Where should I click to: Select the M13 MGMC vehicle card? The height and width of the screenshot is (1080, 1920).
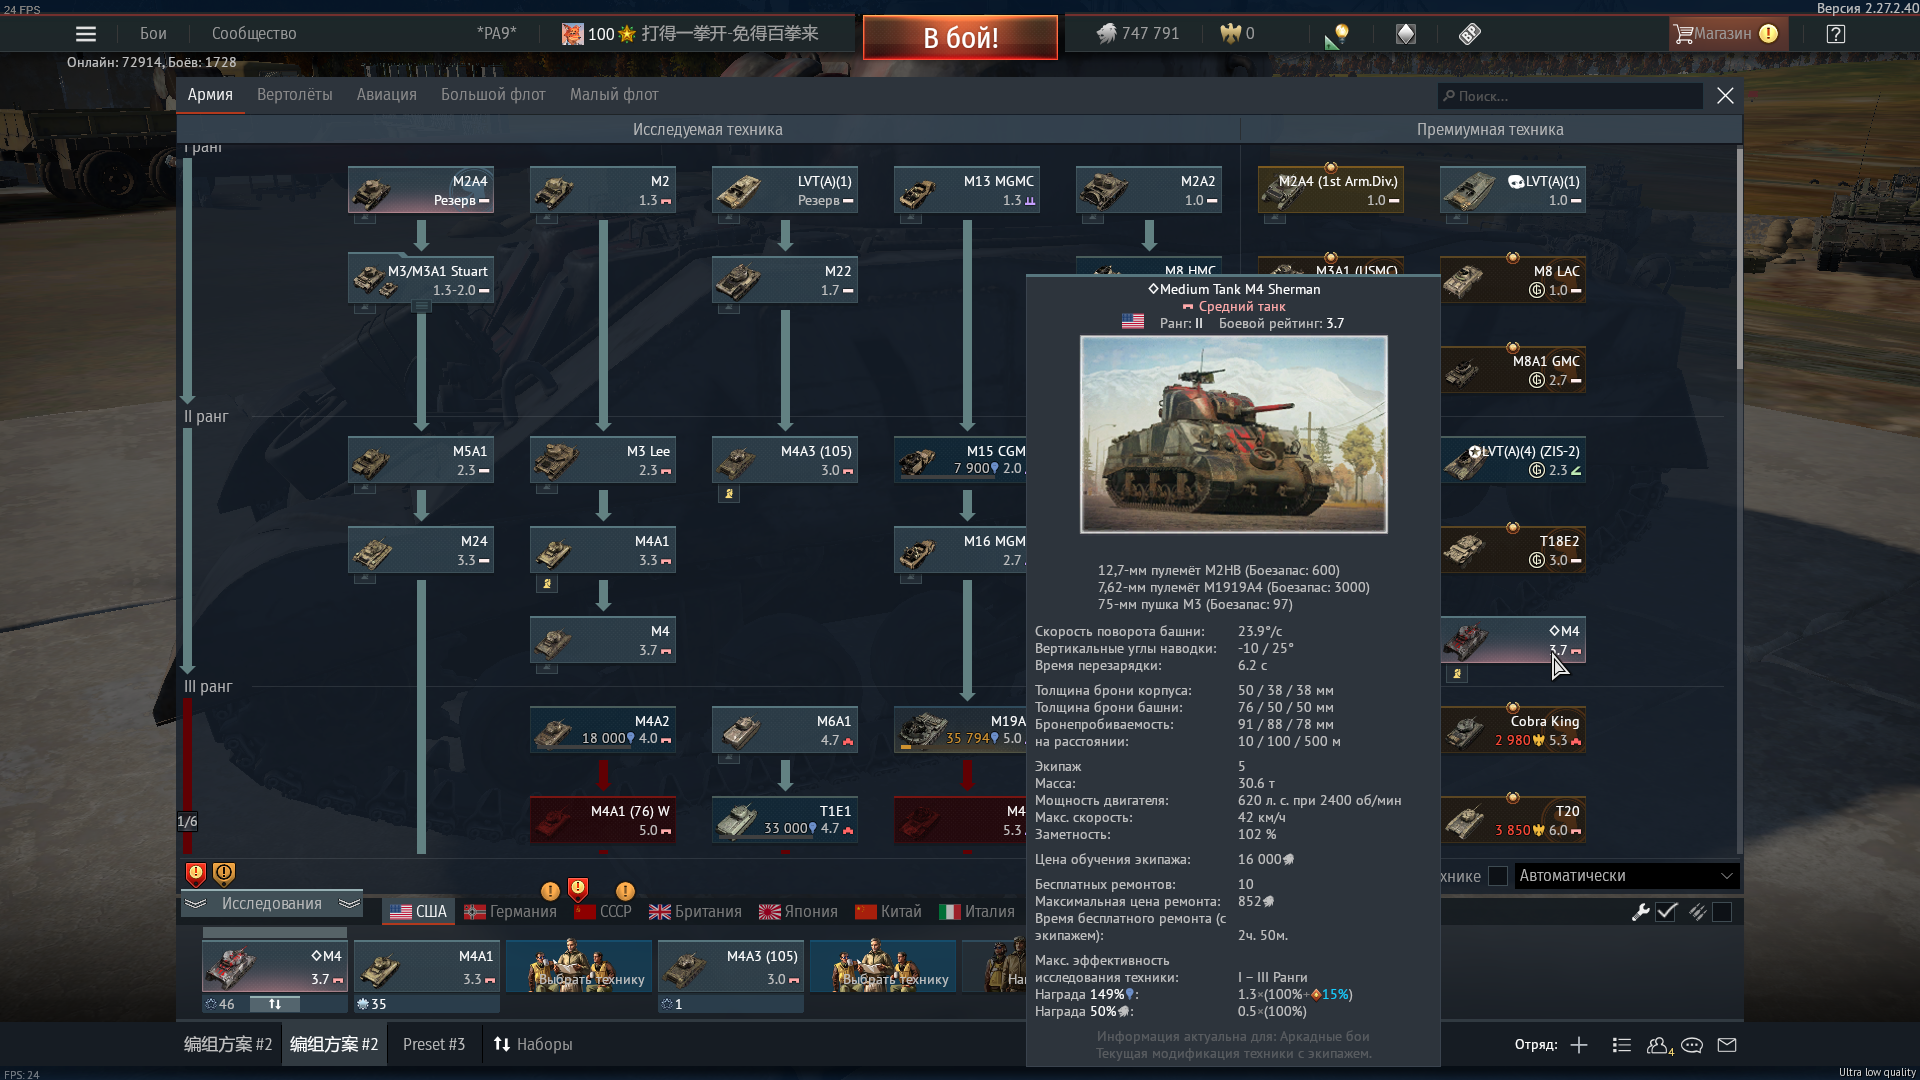tap(967, 190)
